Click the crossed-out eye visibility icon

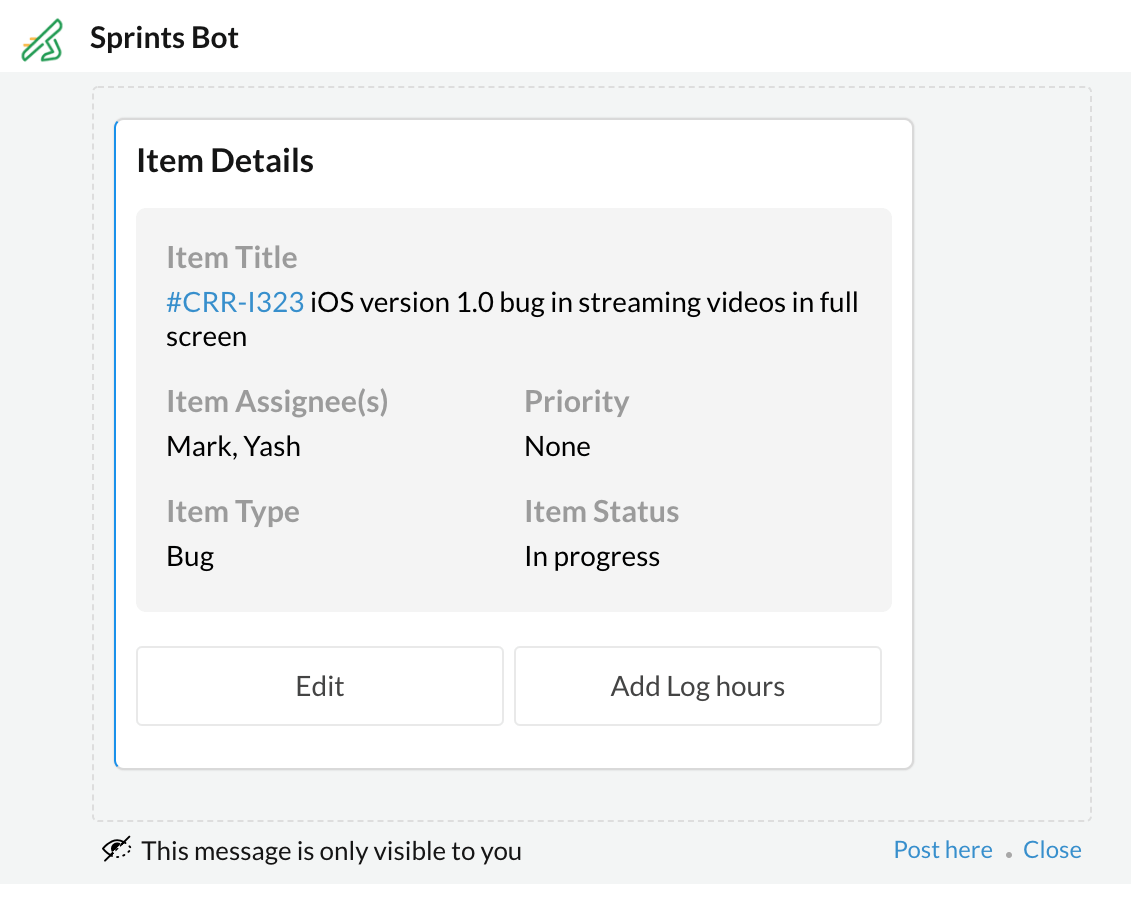pyautogui.click(x=117, y=851)
